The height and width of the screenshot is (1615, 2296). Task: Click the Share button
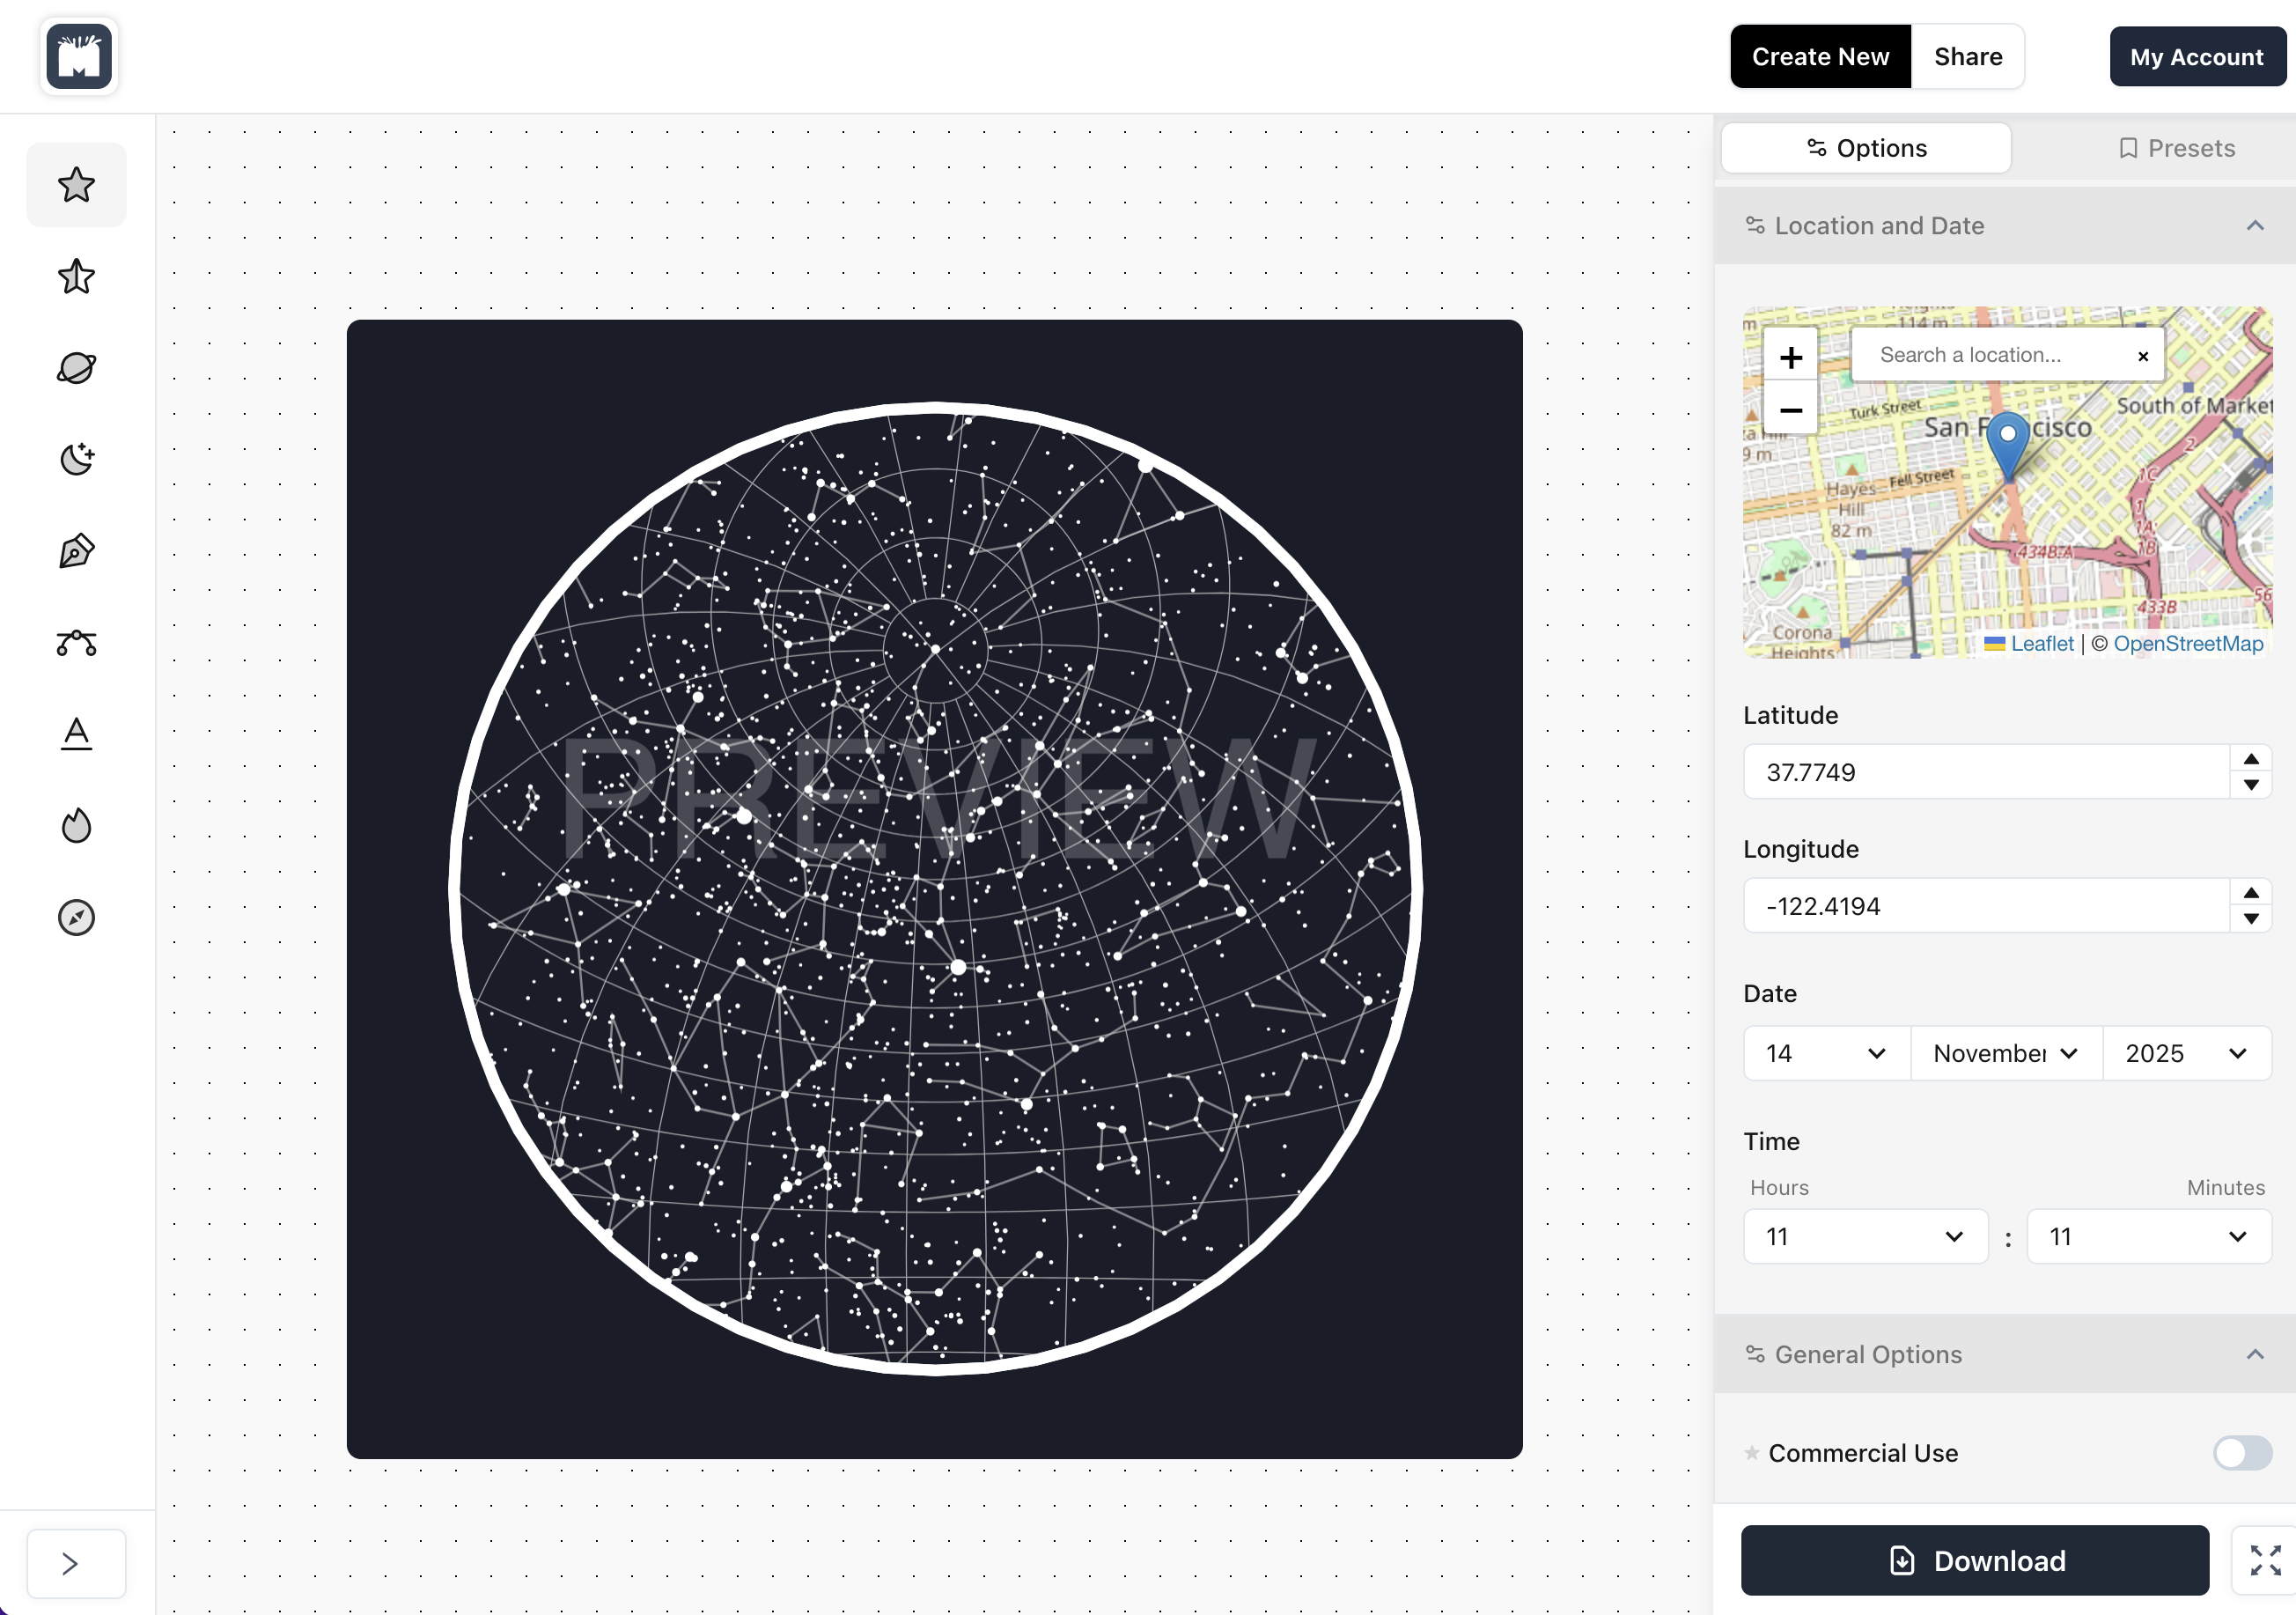(1967, 57)
